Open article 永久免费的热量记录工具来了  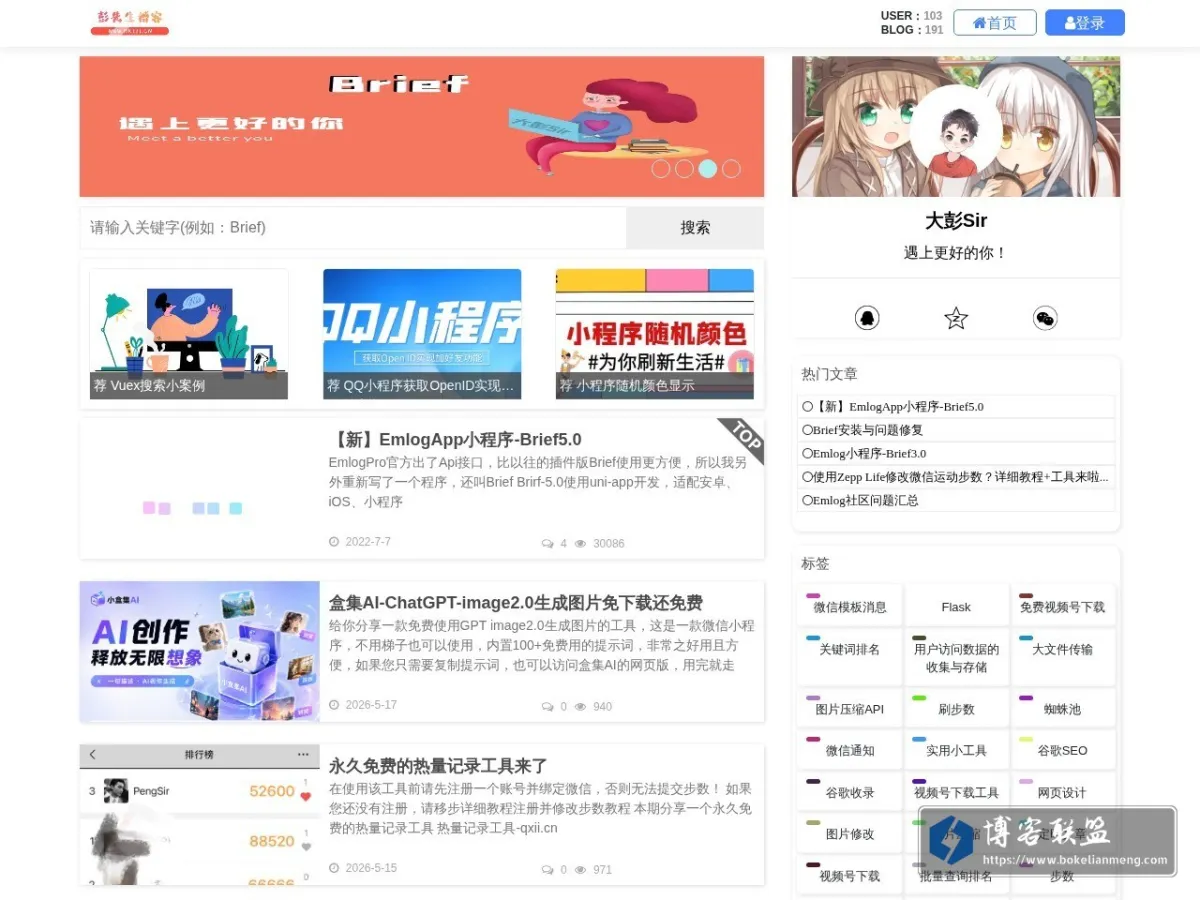point(438,766)
